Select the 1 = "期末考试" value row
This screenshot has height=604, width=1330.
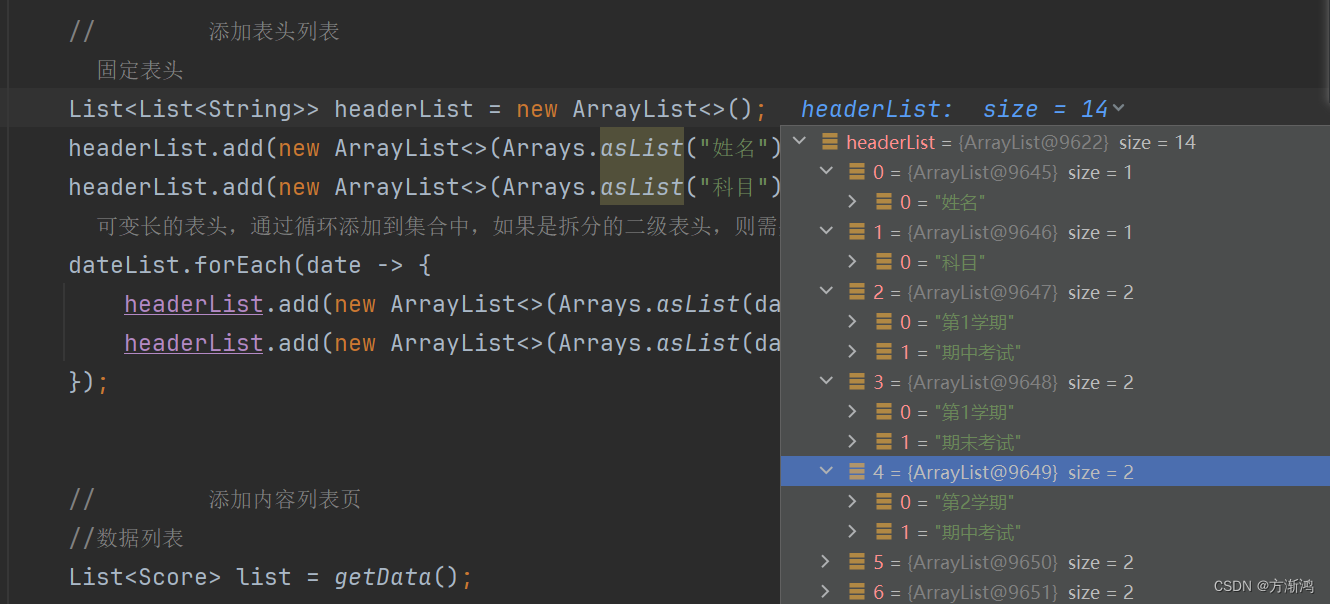[x=1055, y=442]
